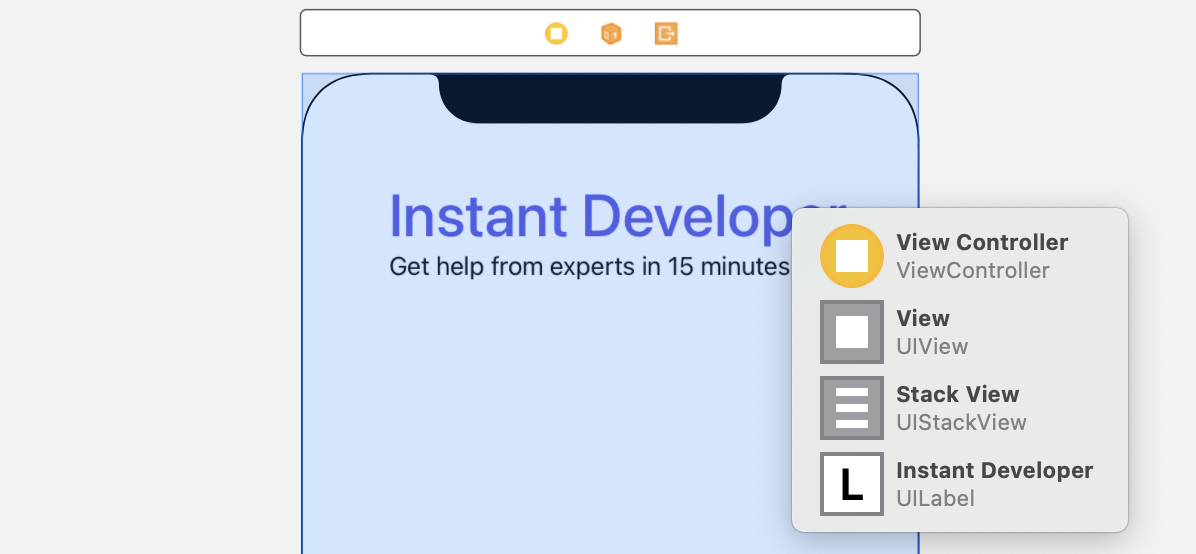This screenshot has width=1196, height=554.
Task: Click the 'UIView' class subtitle in popup
Action: click(x=932, y=347)
